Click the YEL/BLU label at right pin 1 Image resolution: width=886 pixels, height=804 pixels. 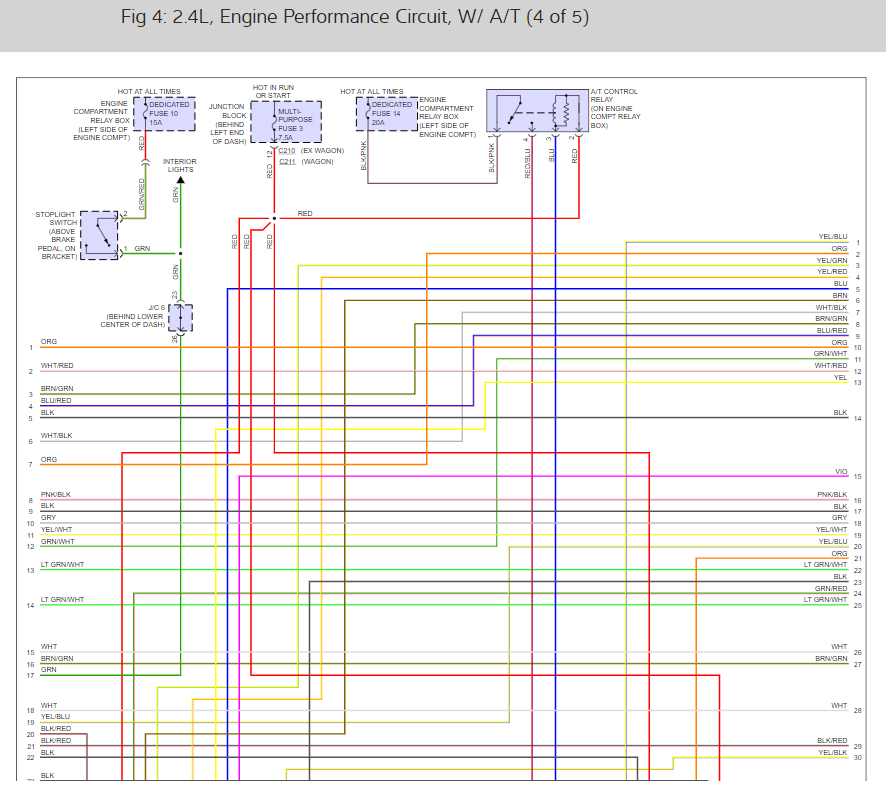(x=833, y=237)
